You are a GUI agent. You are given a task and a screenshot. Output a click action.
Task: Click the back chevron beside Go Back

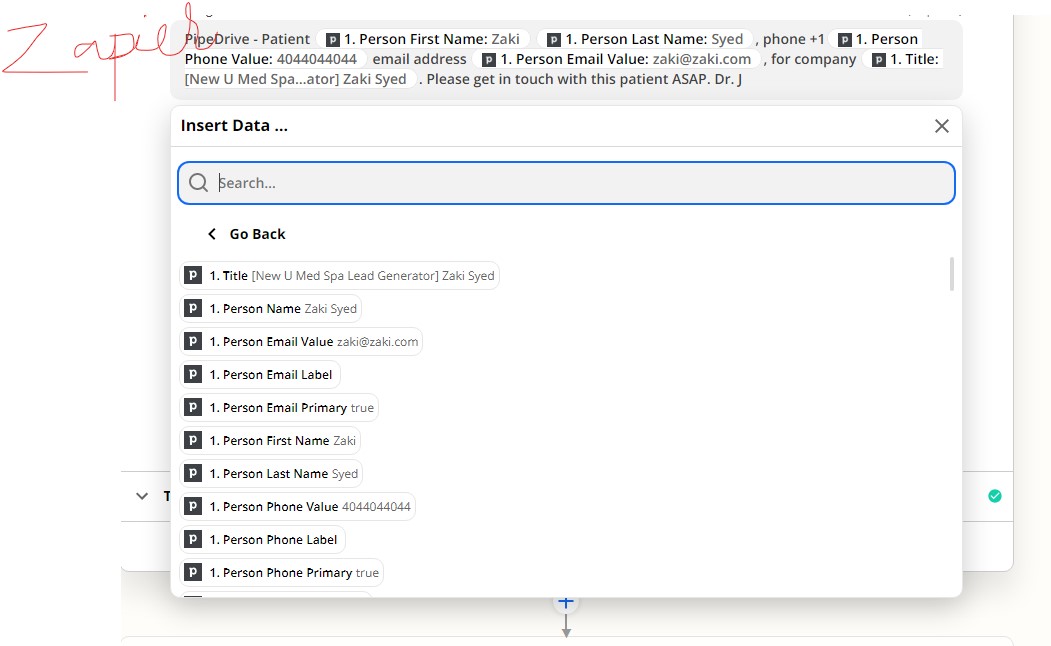[212, 234]
